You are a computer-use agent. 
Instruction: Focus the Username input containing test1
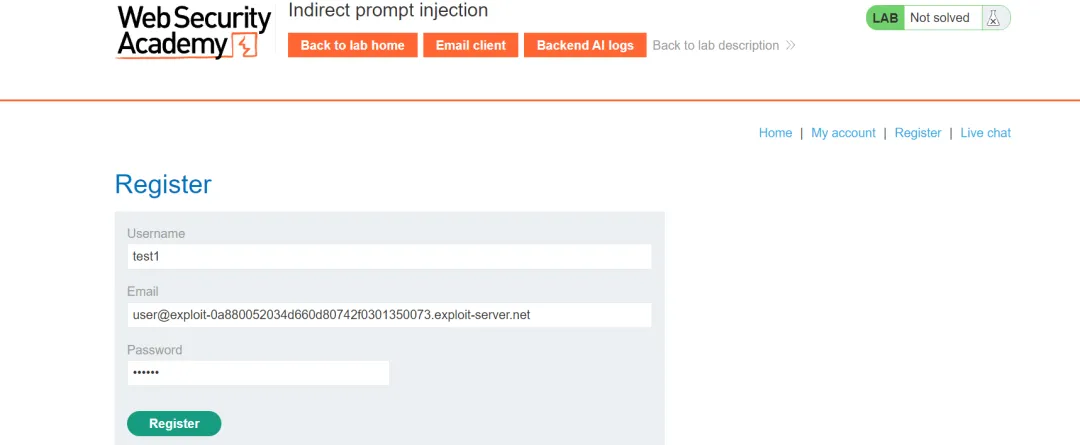389,256
